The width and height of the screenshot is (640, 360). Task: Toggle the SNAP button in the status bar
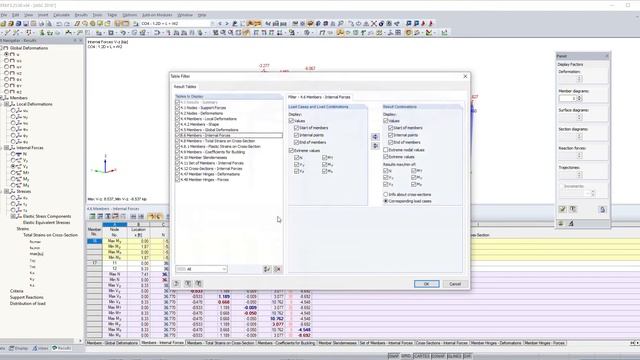click(393, 356)
